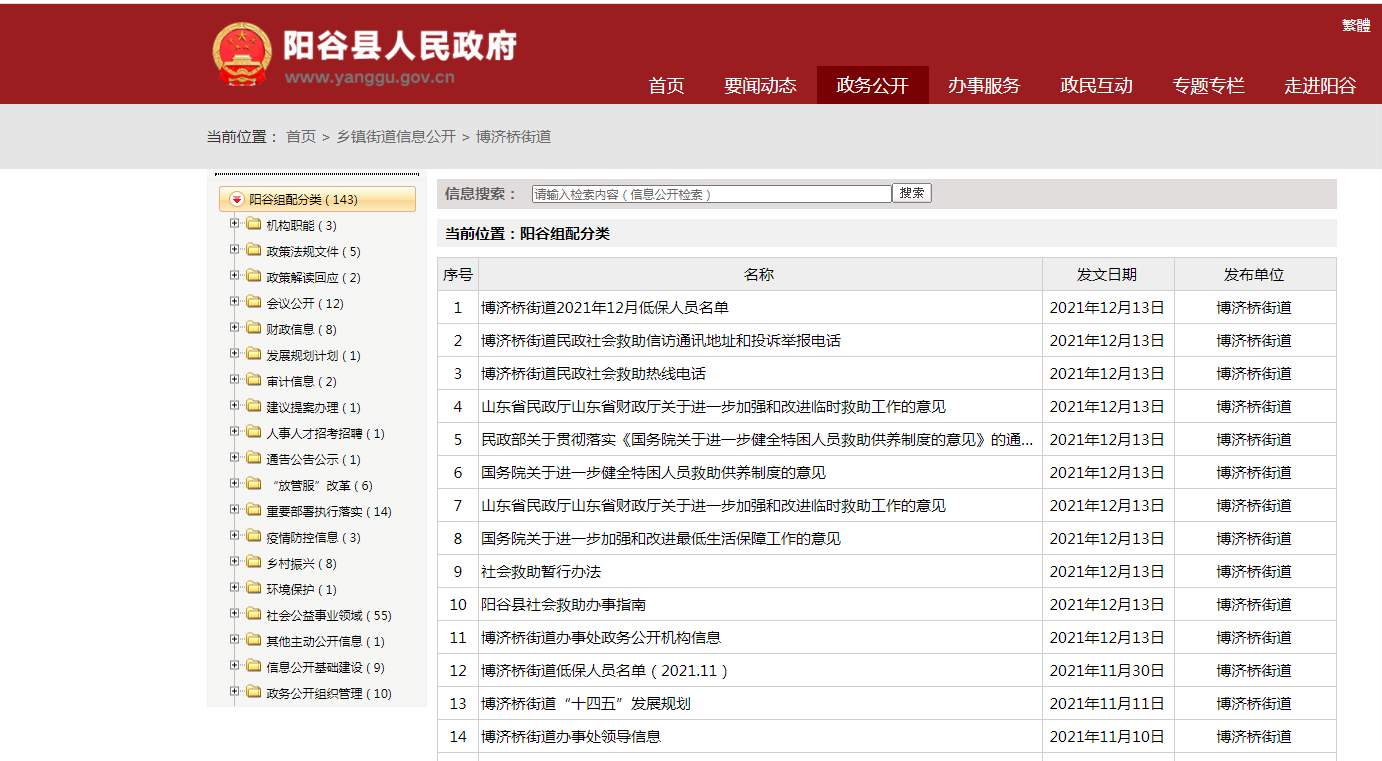
Task: Open the 办事服务 navigation menu item
Action: pos(984,85)
